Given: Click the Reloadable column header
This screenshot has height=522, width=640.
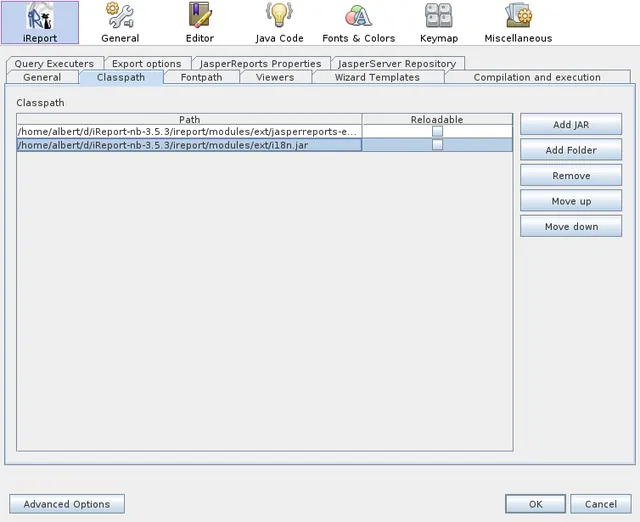Looking at the screenshot, I should [437, 120].
